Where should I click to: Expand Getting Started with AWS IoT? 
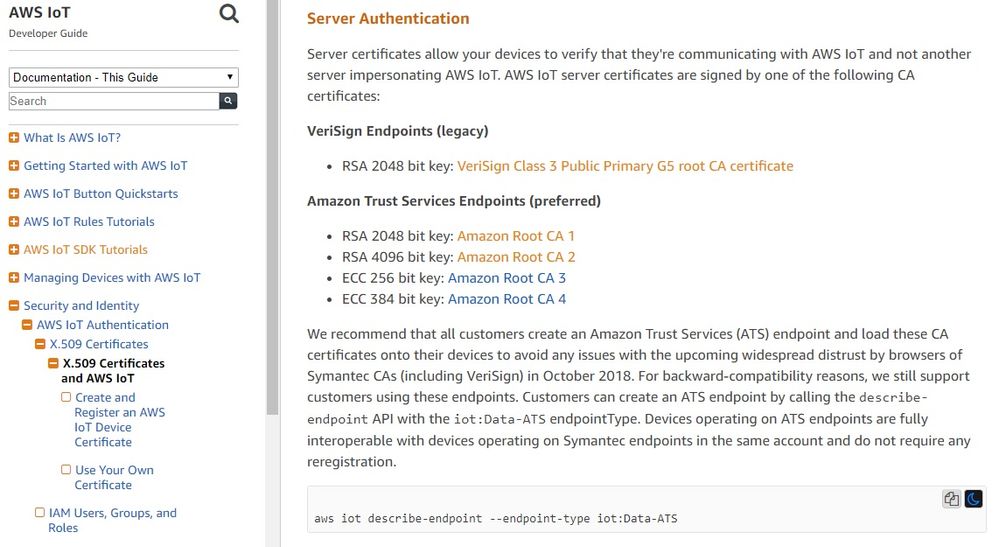point(14,166)
